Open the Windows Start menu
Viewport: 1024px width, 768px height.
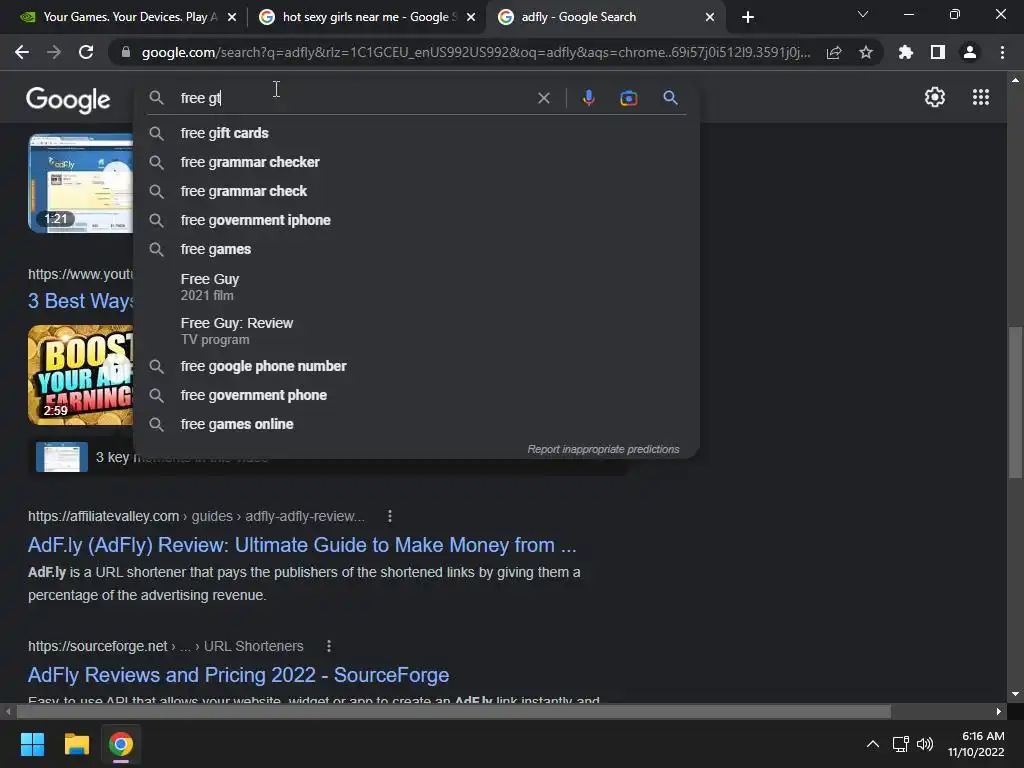(x=32, y=744)
